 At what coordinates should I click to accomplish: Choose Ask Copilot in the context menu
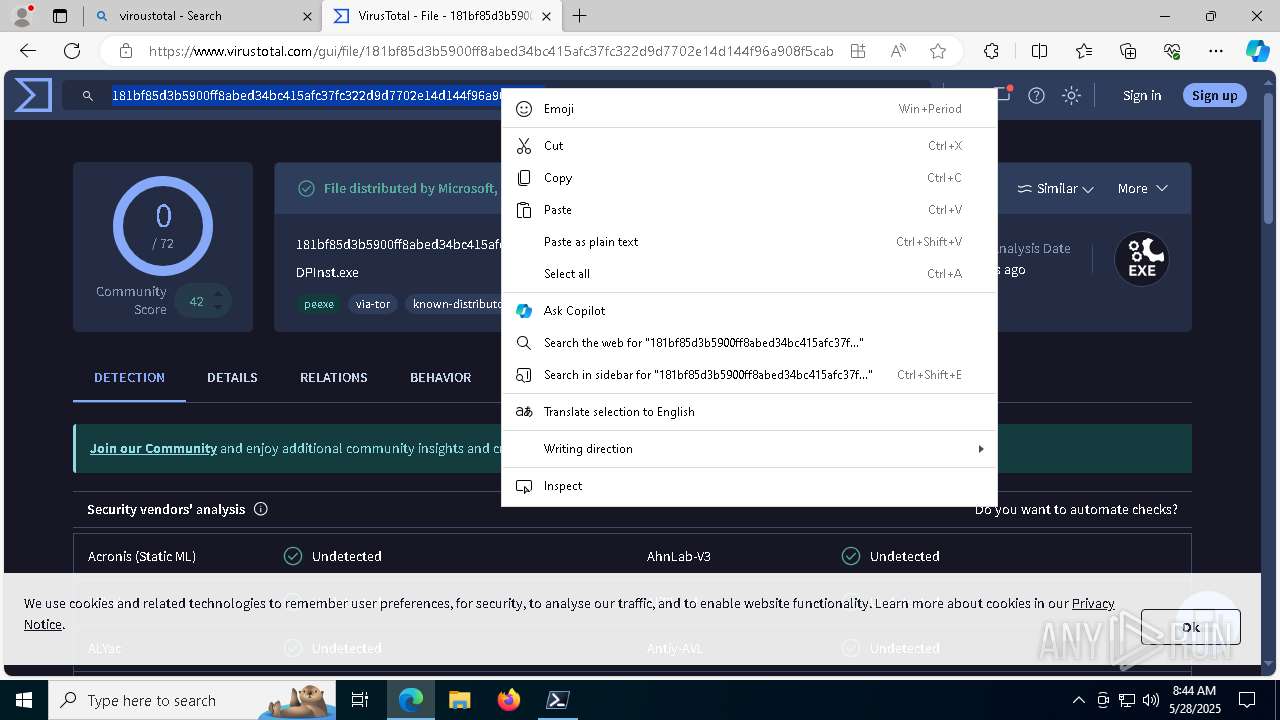point(749,311)
